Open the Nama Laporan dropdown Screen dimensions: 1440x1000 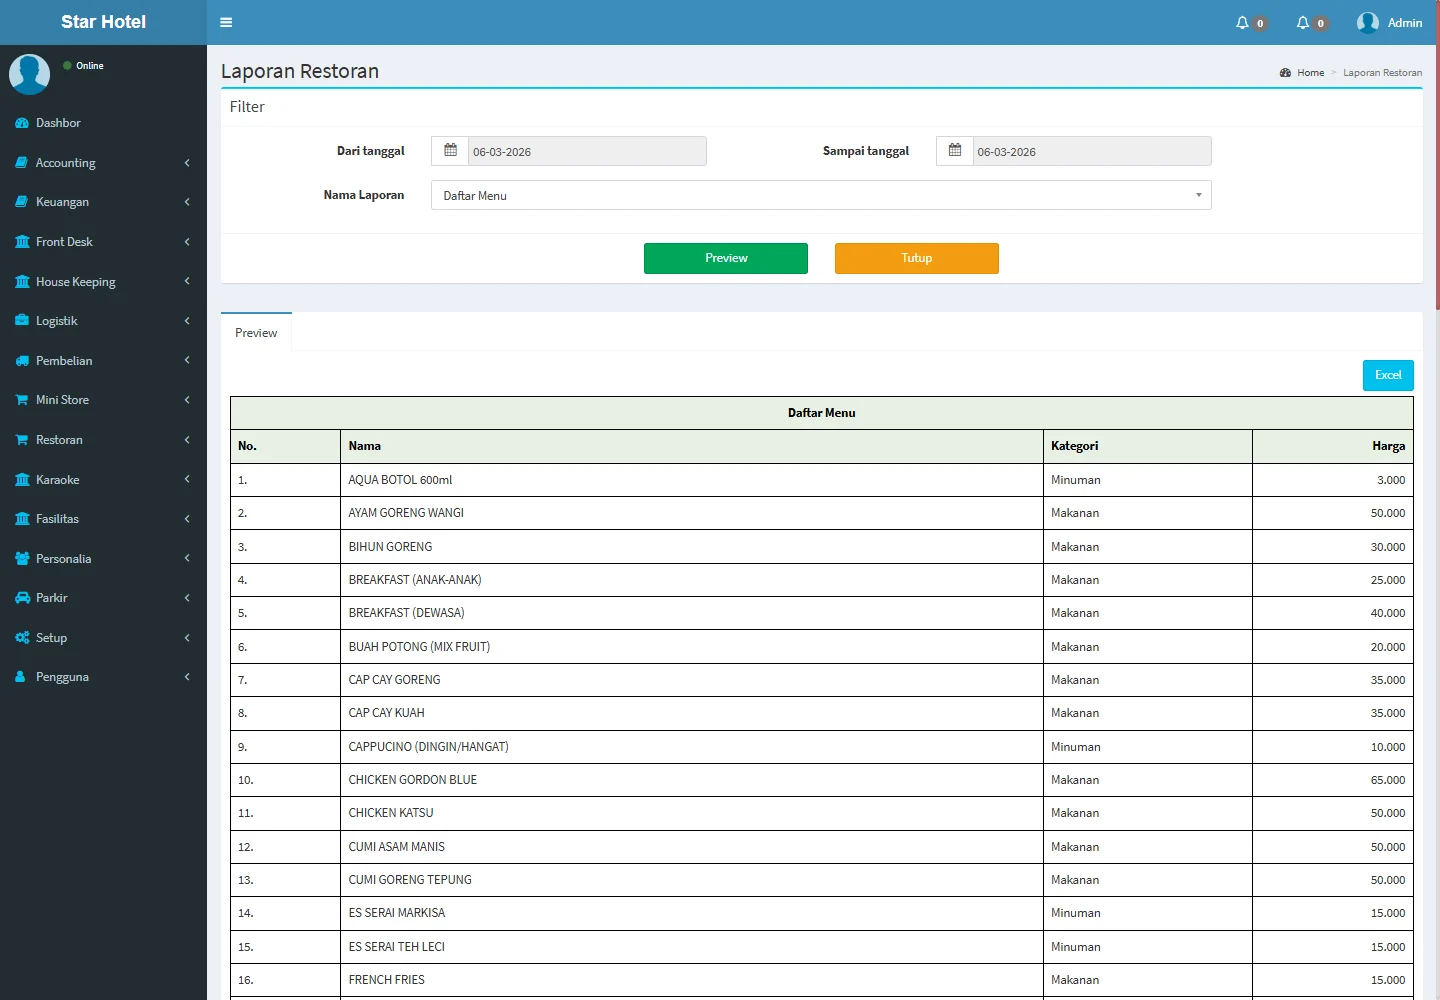(820, 195)
